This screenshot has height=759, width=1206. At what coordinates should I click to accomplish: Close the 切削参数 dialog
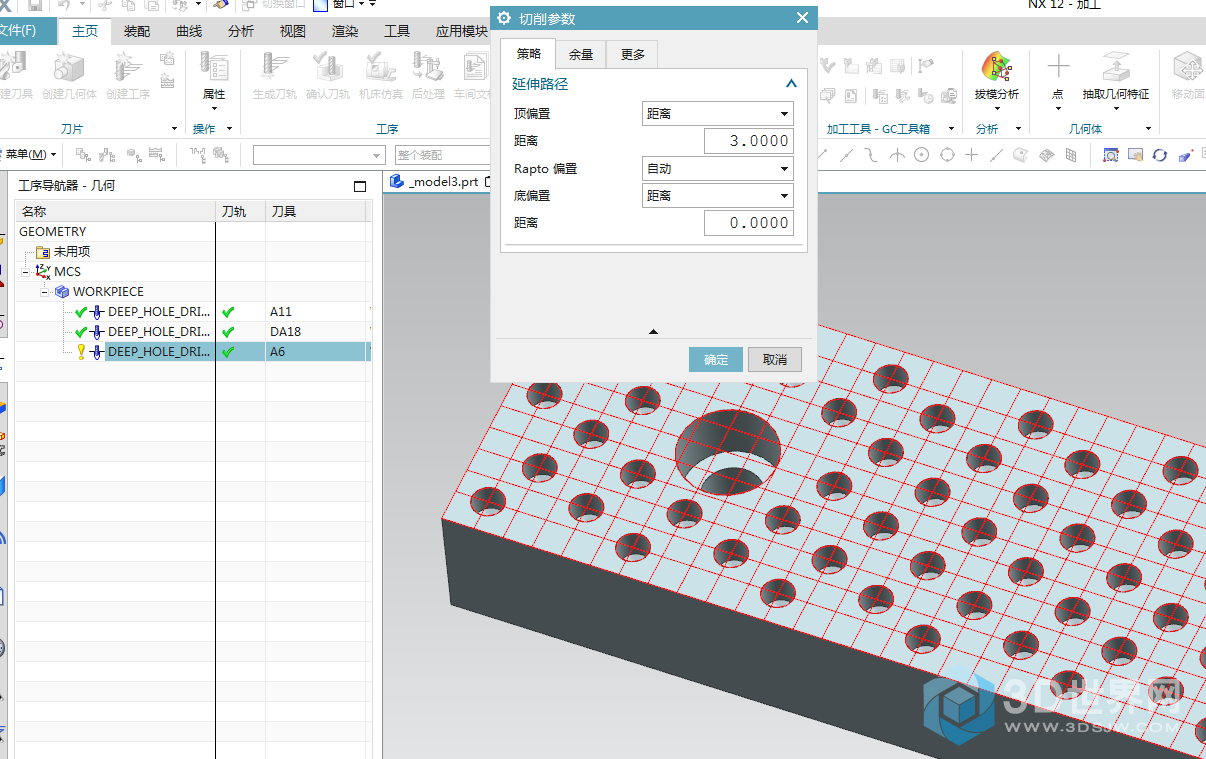[x=802, y=18]
